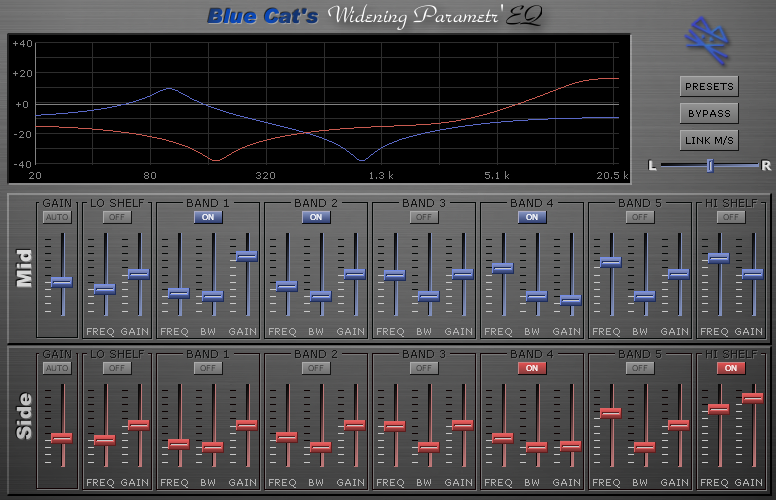Click Side BAND 2 BW slider handle

pyautogui.click(x=321, y=447)
